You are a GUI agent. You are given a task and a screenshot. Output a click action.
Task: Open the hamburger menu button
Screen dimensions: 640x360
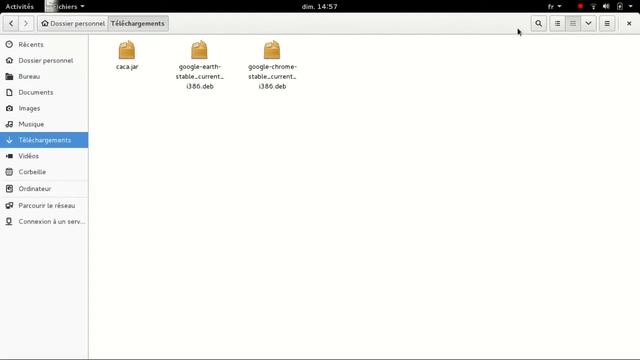(607, 24)
